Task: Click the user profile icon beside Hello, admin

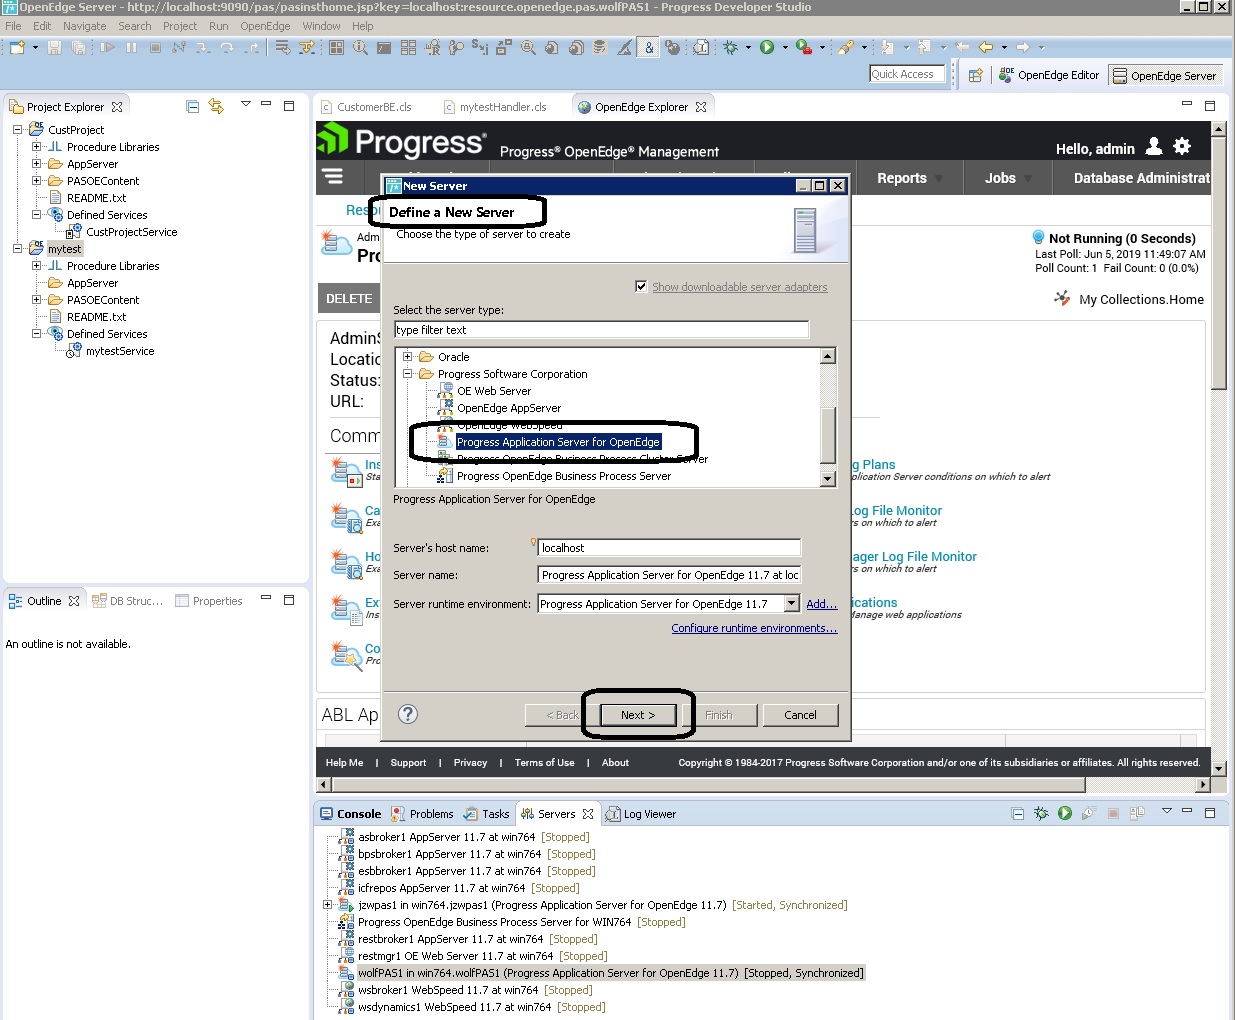Action: tap(1153, 147)
